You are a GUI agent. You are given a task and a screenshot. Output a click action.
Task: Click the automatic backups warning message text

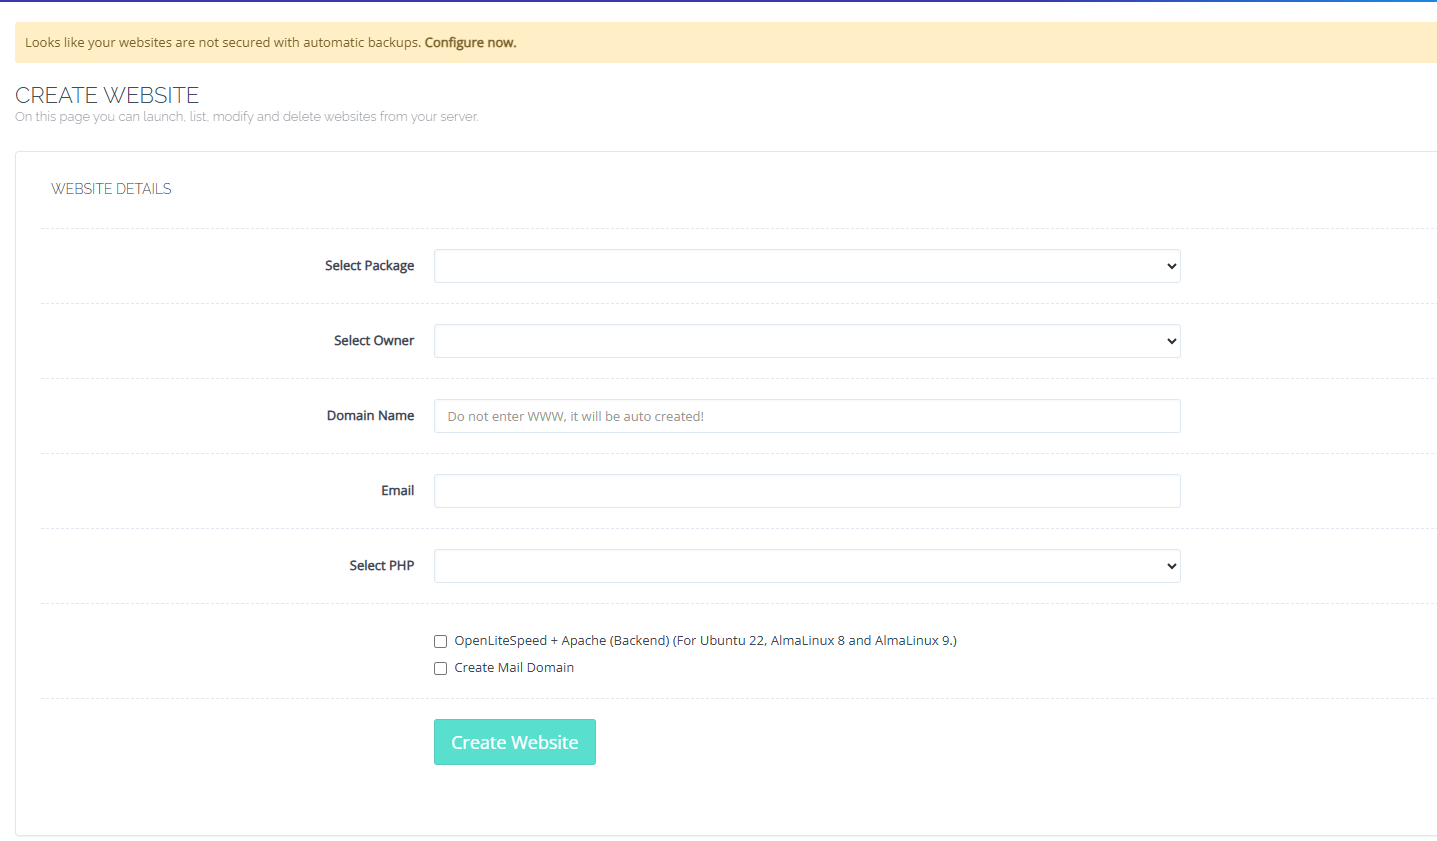click(x=222, y=43)
